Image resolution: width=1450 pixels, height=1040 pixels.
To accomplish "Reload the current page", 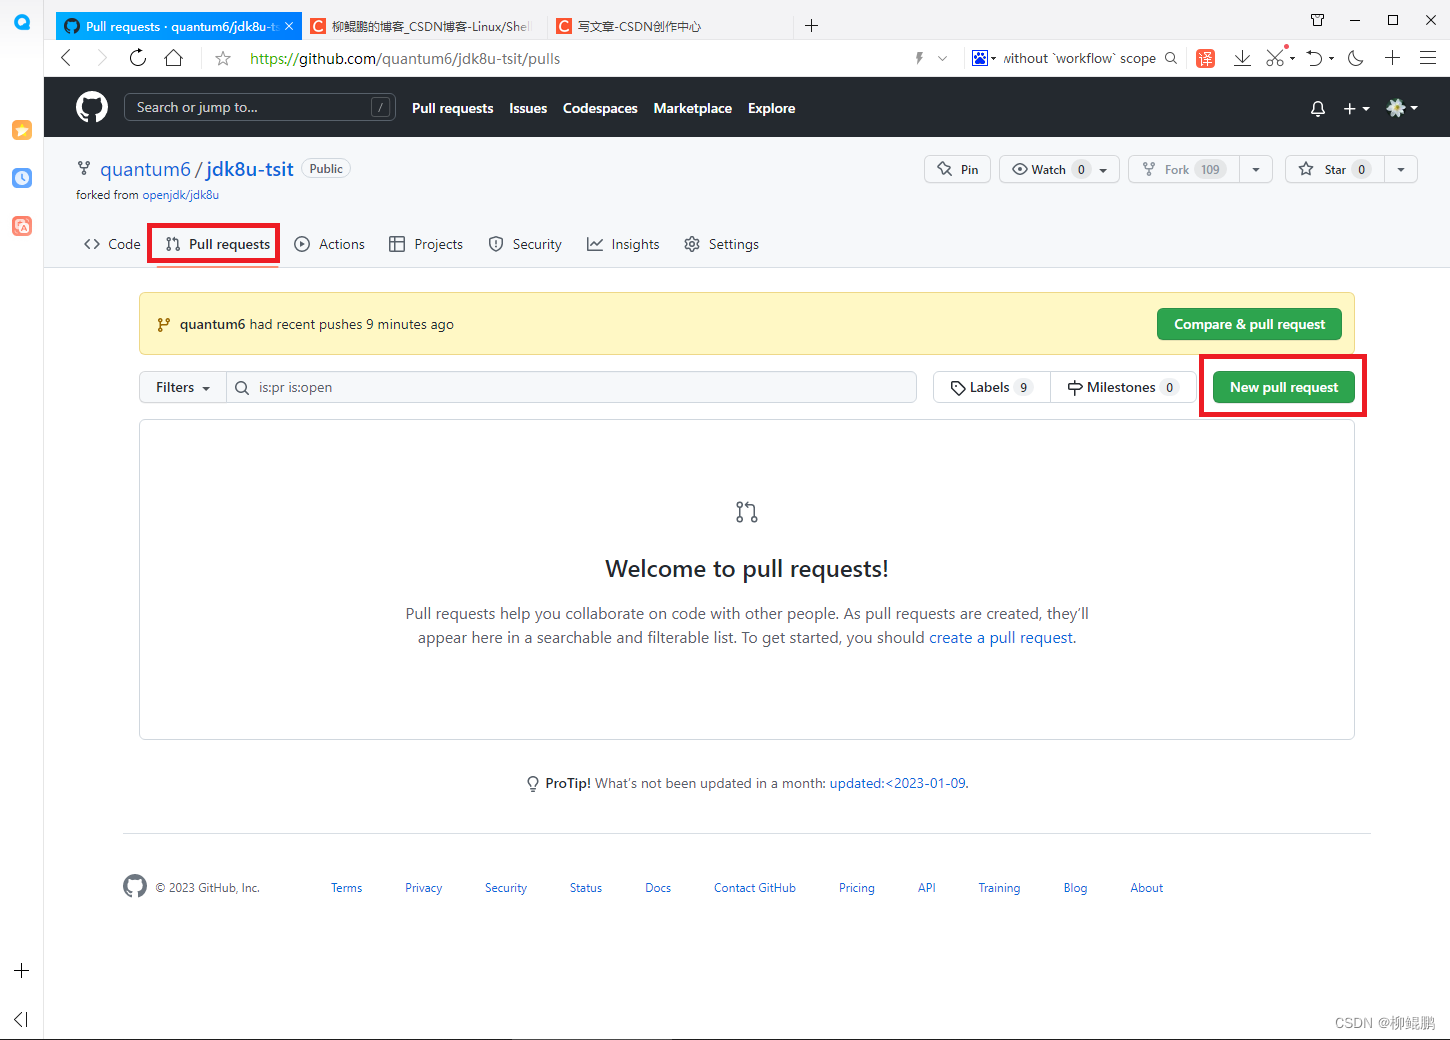I will tap(137, 58).
